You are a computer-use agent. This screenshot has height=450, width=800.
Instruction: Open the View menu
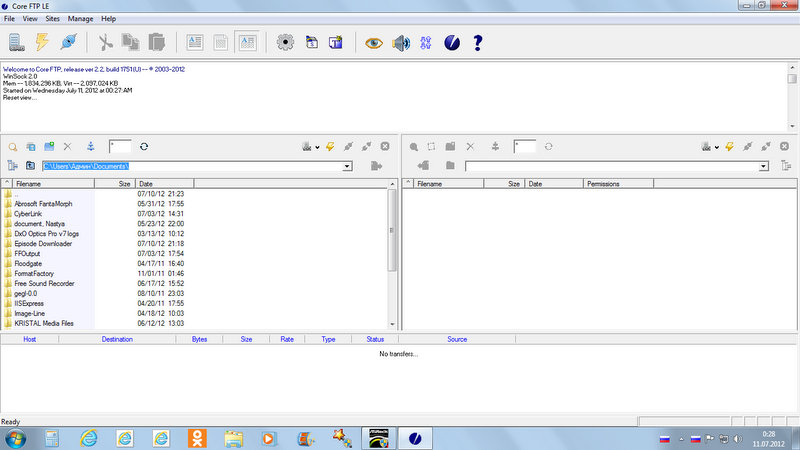coord(30,19)
